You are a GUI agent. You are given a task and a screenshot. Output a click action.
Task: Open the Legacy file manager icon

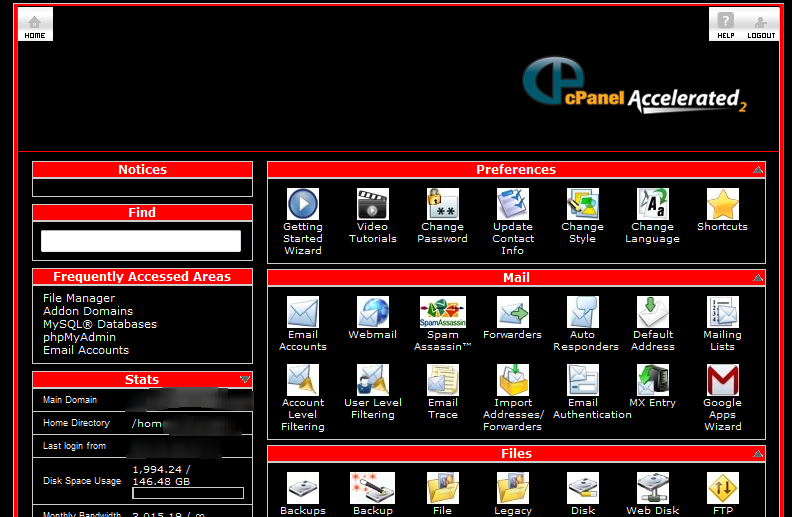[513, 488]
